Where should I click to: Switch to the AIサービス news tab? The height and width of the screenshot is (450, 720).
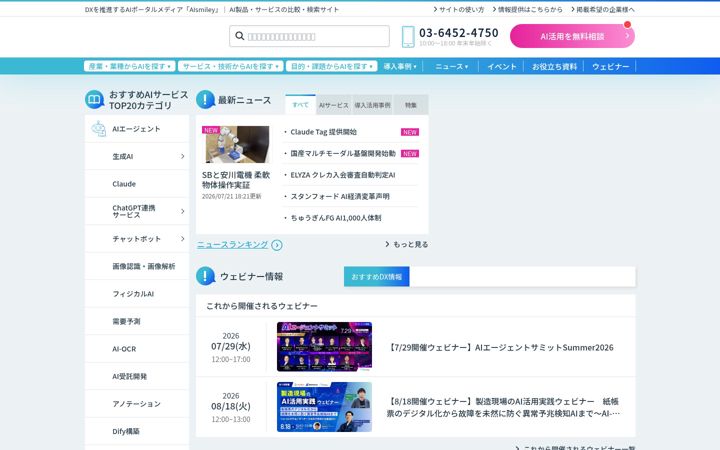(x=334, y=105)
